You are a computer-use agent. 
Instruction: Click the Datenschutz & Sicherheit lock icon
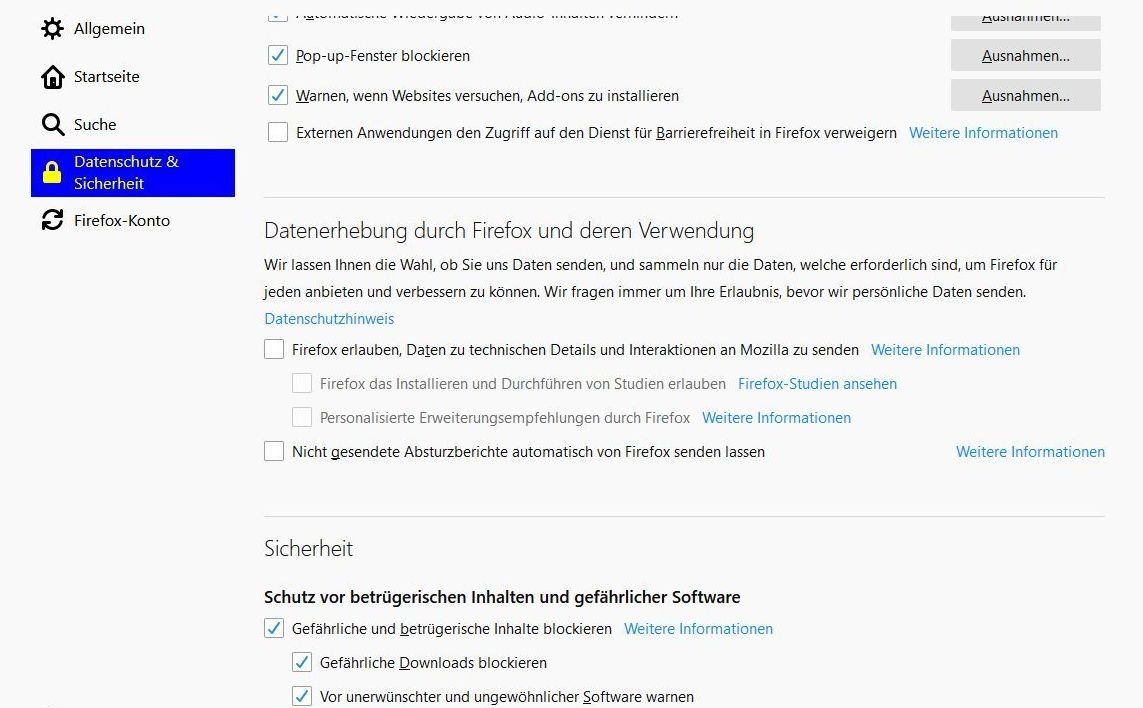[x=52, y=173]
